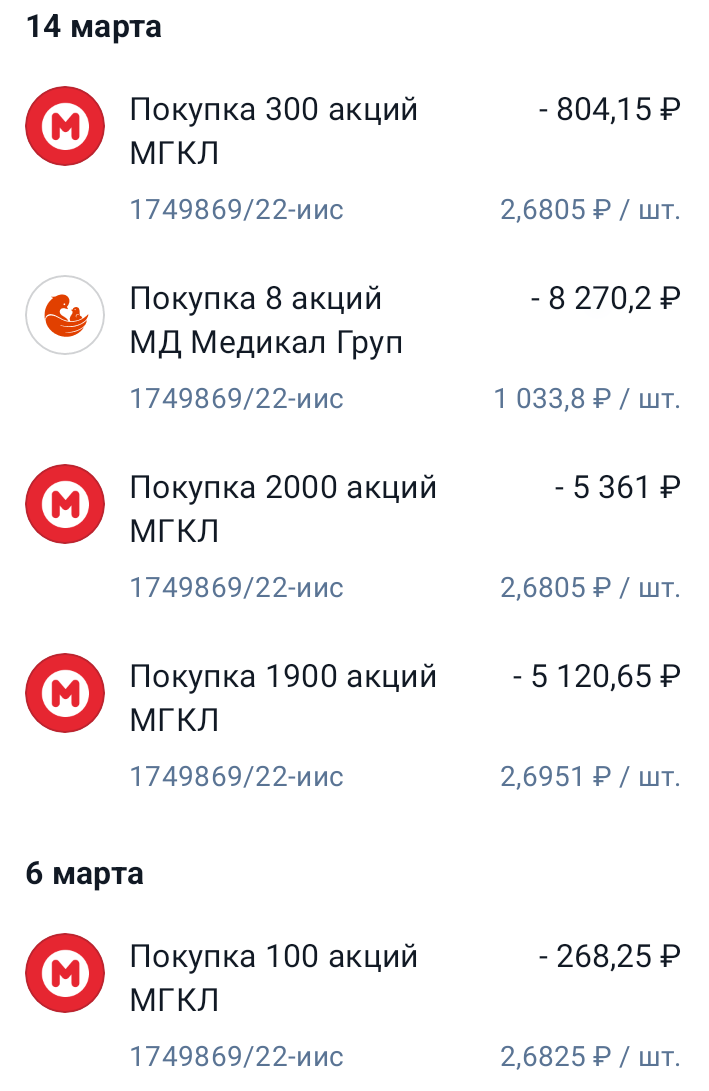709x1091 pixels.
Task: Click price 2,6951 ₽ / шт.
Action: (x=590, y=776)
